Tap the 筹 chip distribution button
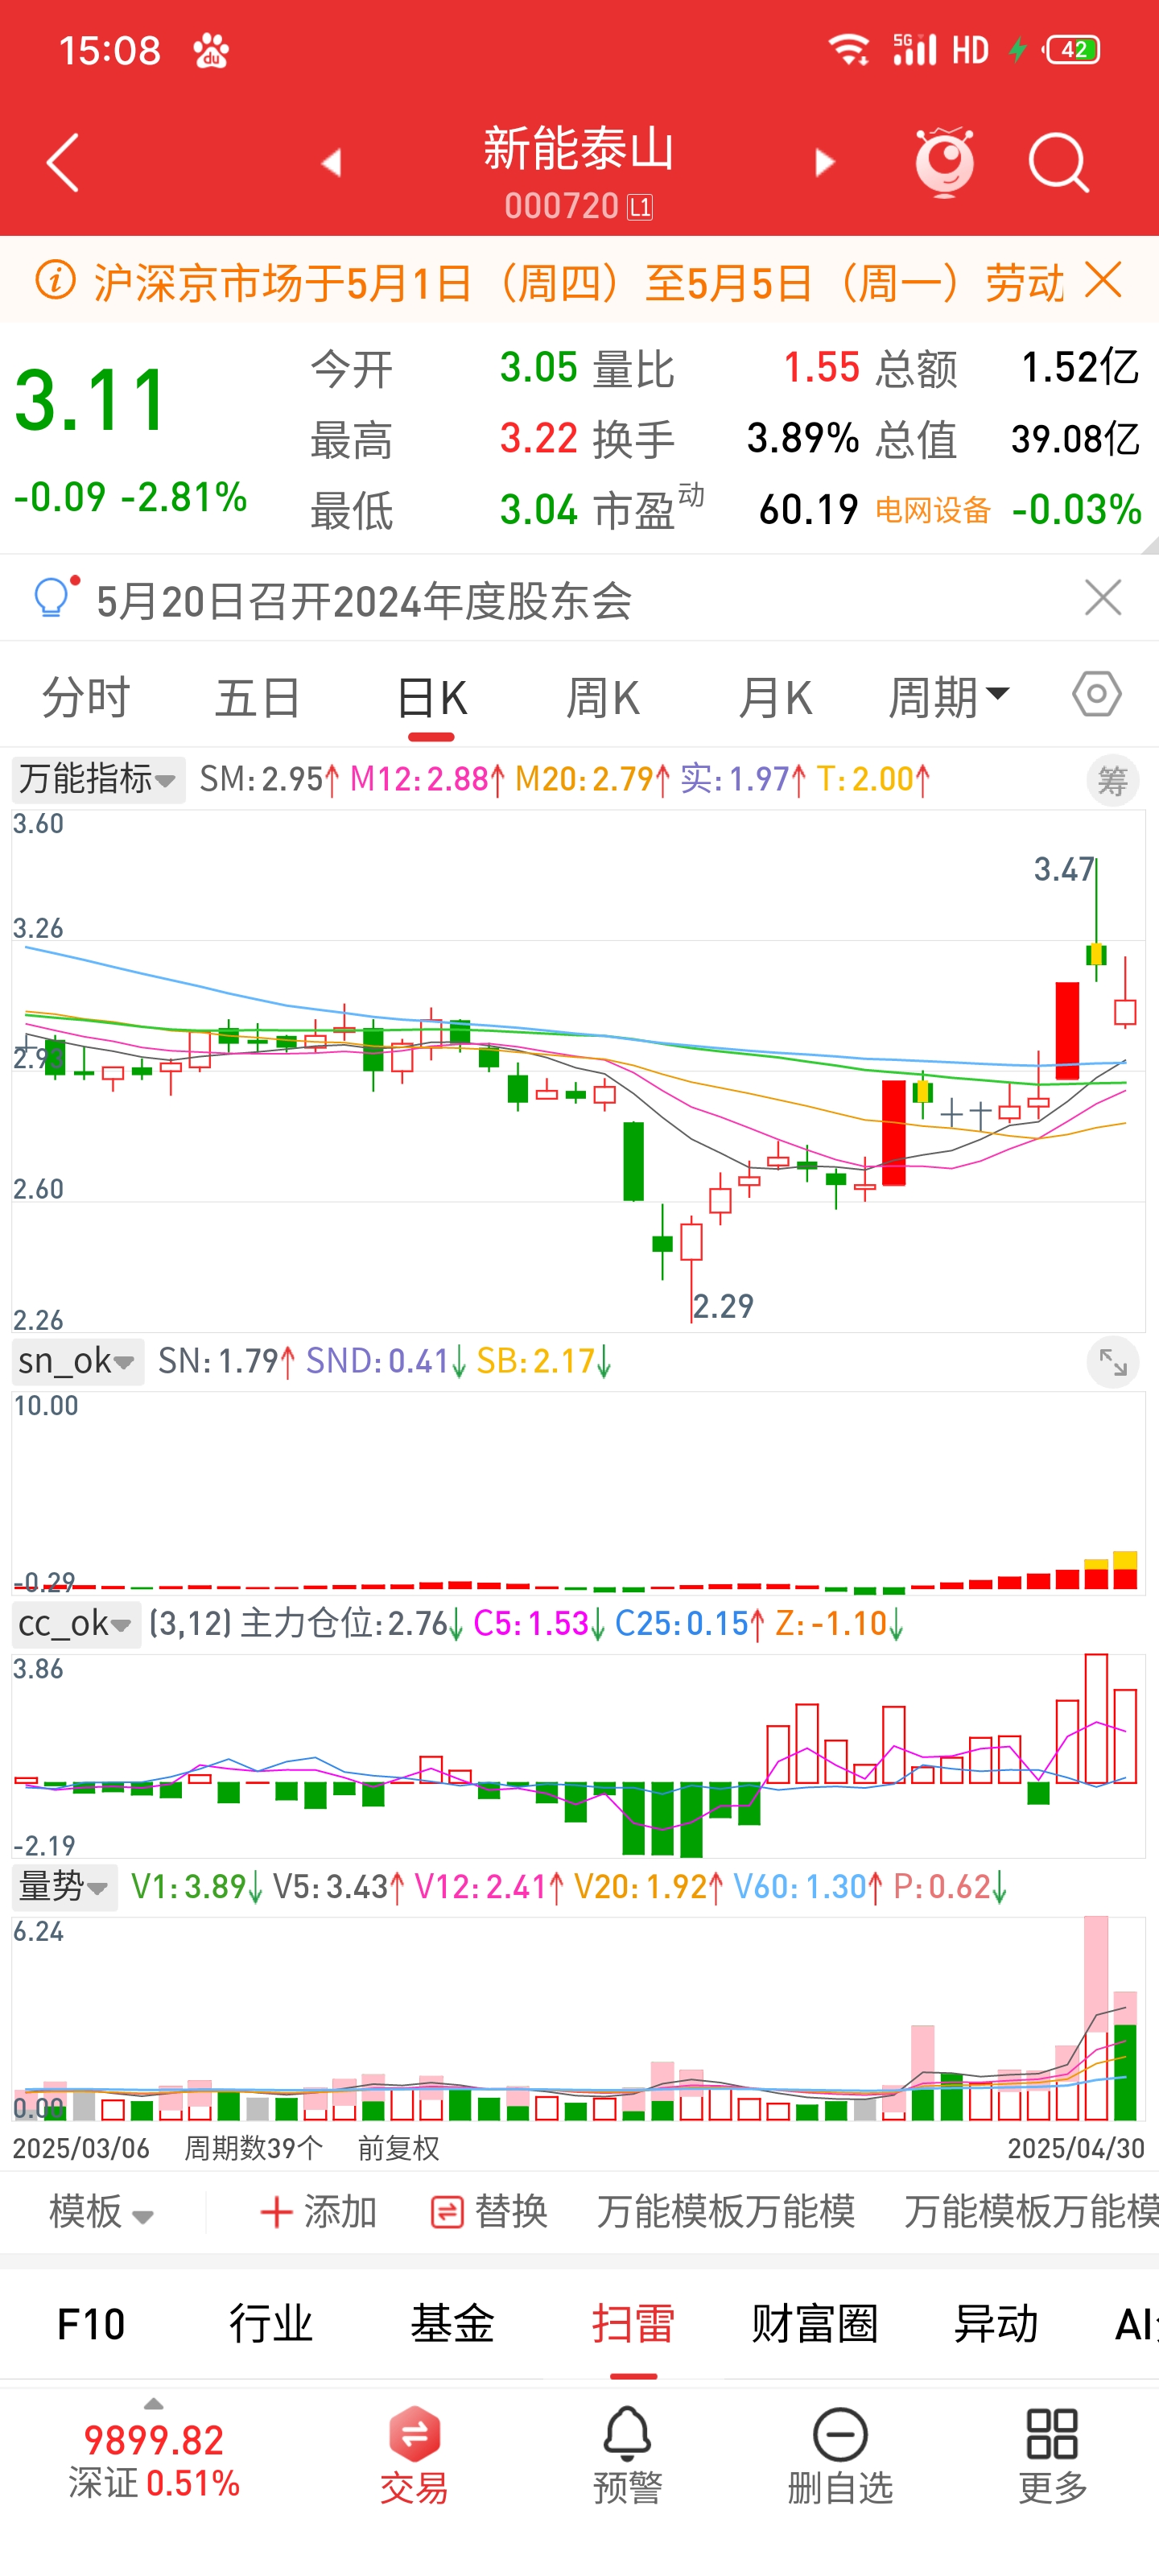The image size is (1159, 2576). tap(1112, 781)
